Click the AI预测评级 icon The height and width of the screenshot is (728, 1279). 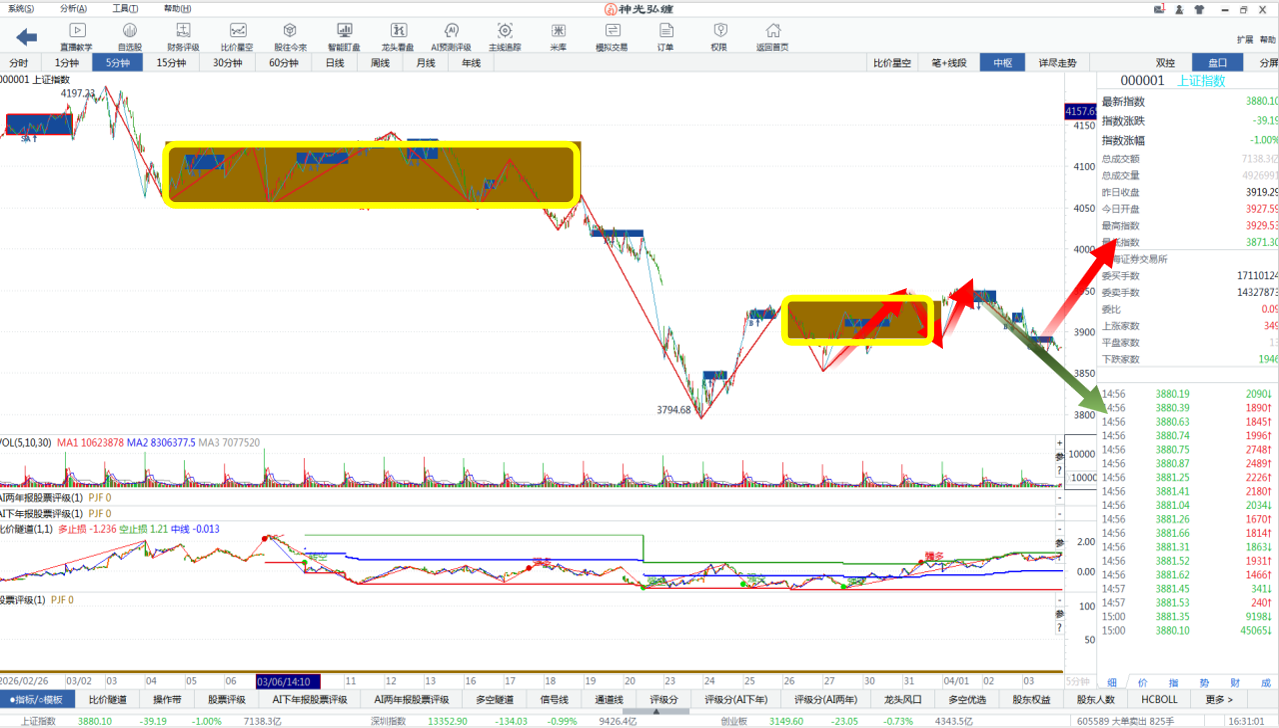451,37
